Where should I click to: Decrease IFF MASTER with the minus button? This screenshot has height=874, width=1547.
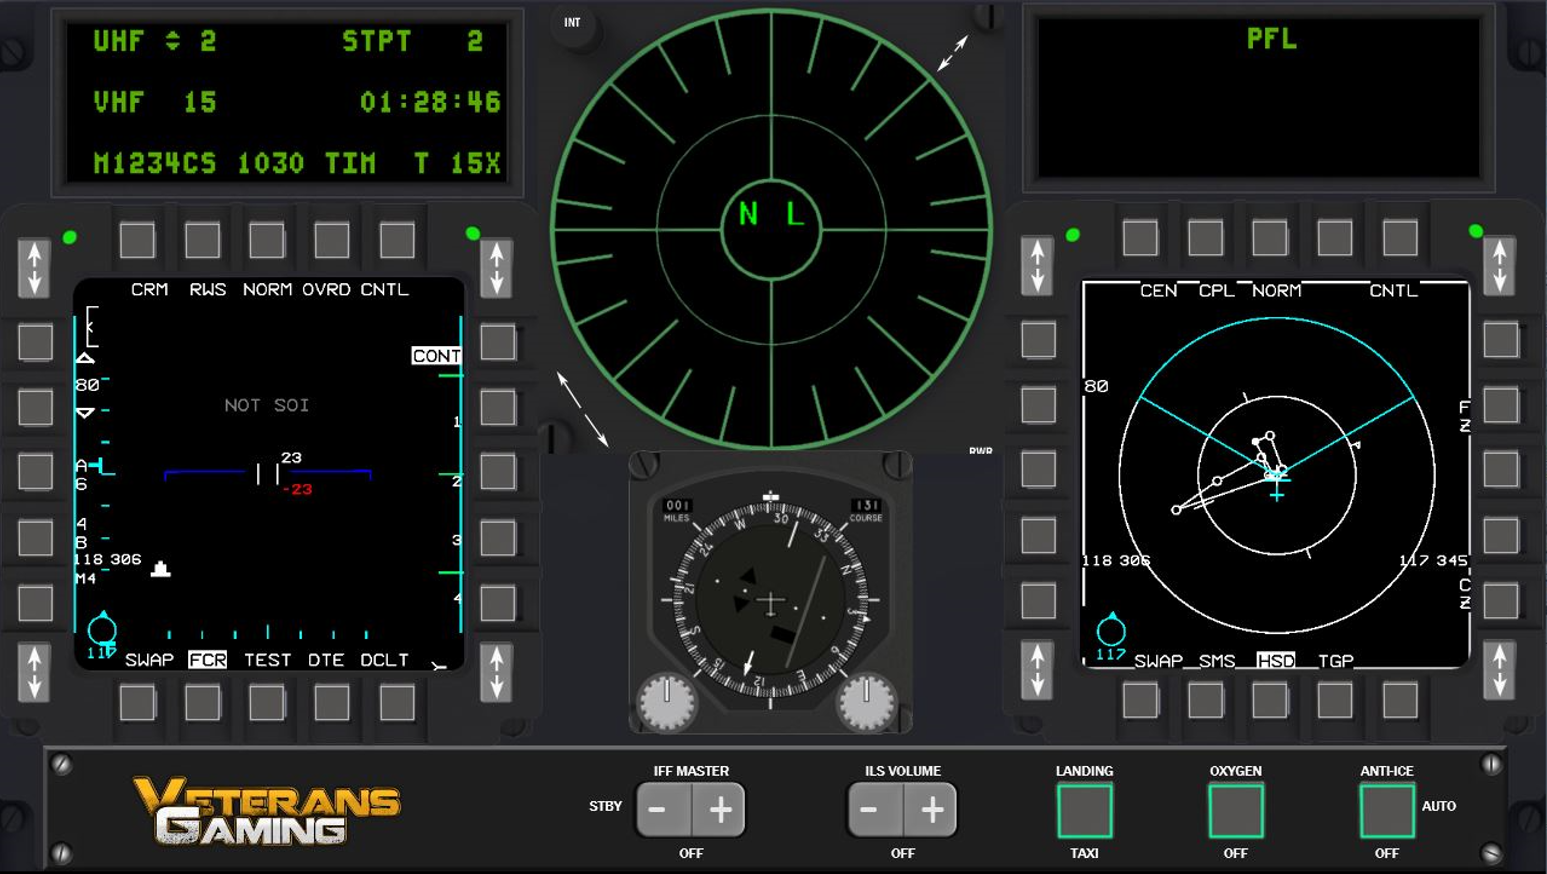tap(658, 810)
